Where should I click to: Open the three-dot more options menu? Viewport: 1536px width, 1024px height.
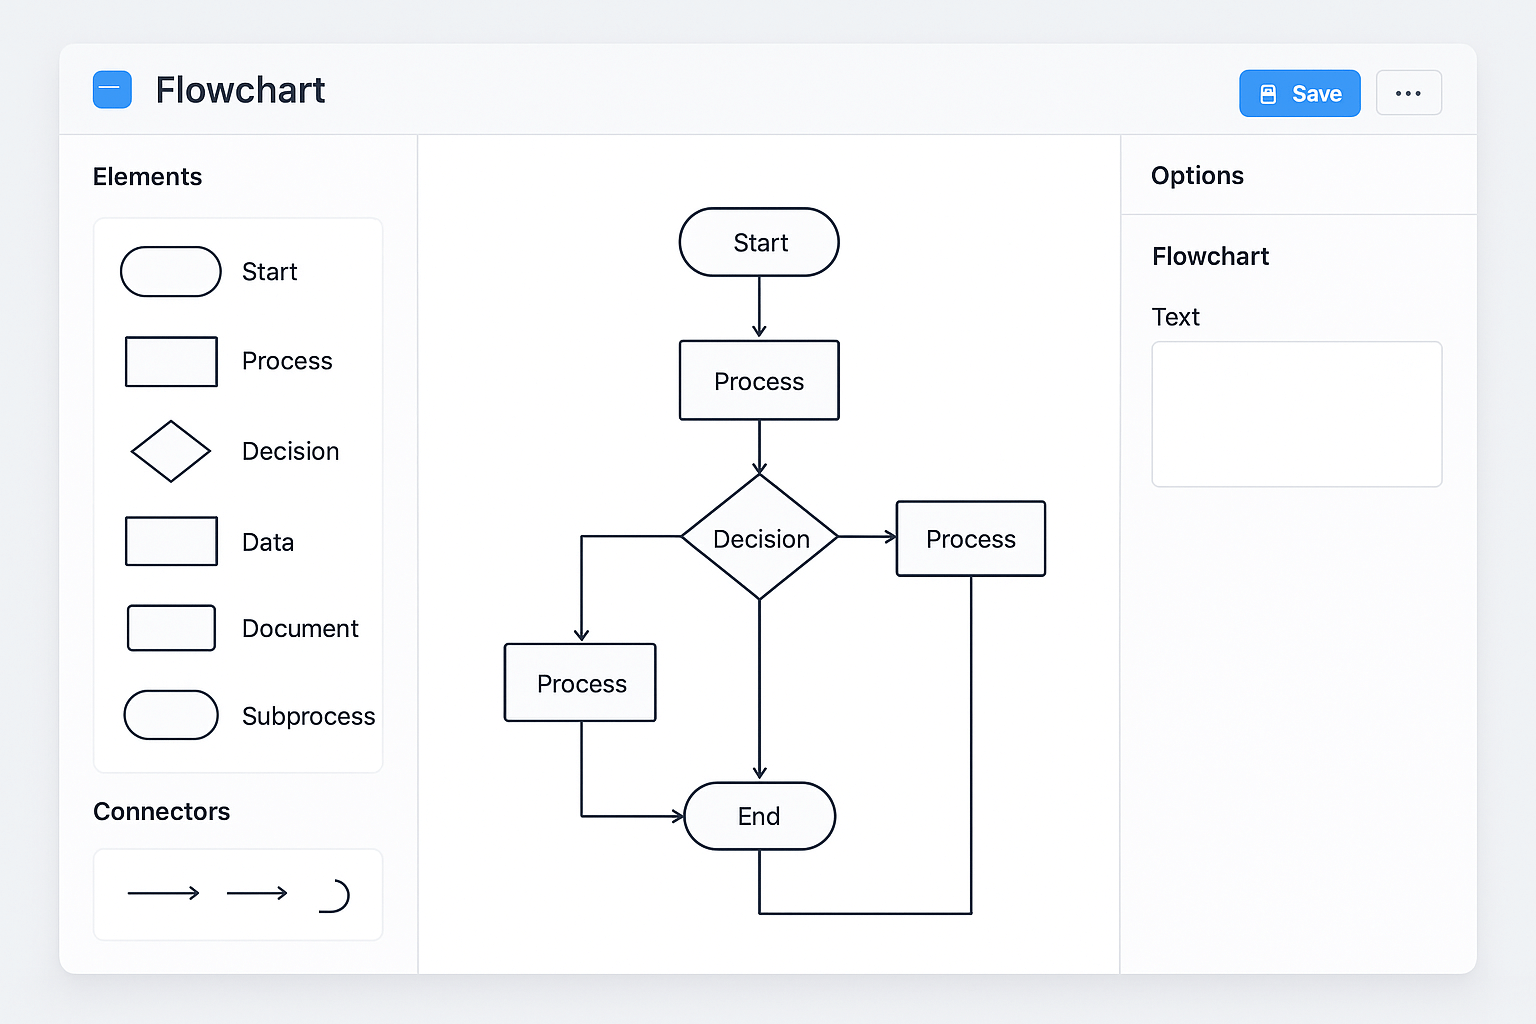point(1408,93)
